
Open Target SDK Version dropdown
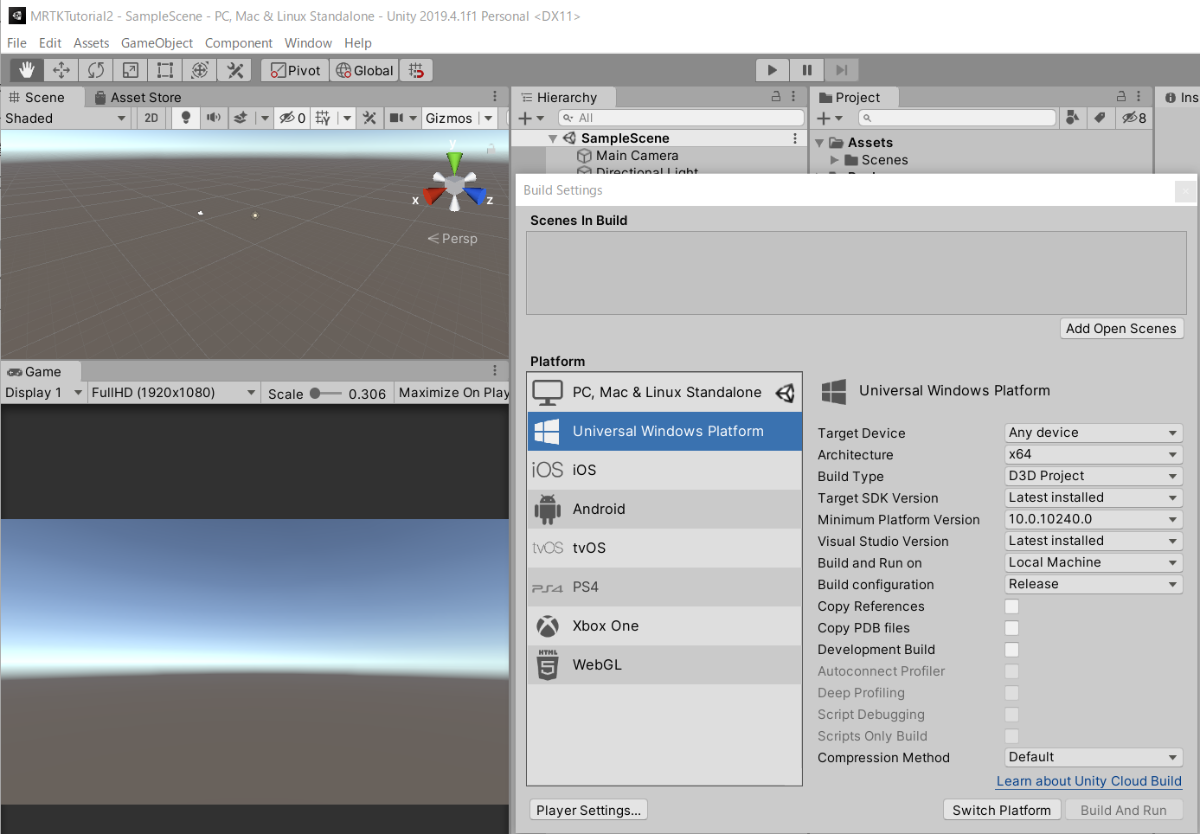[1094, 498]
